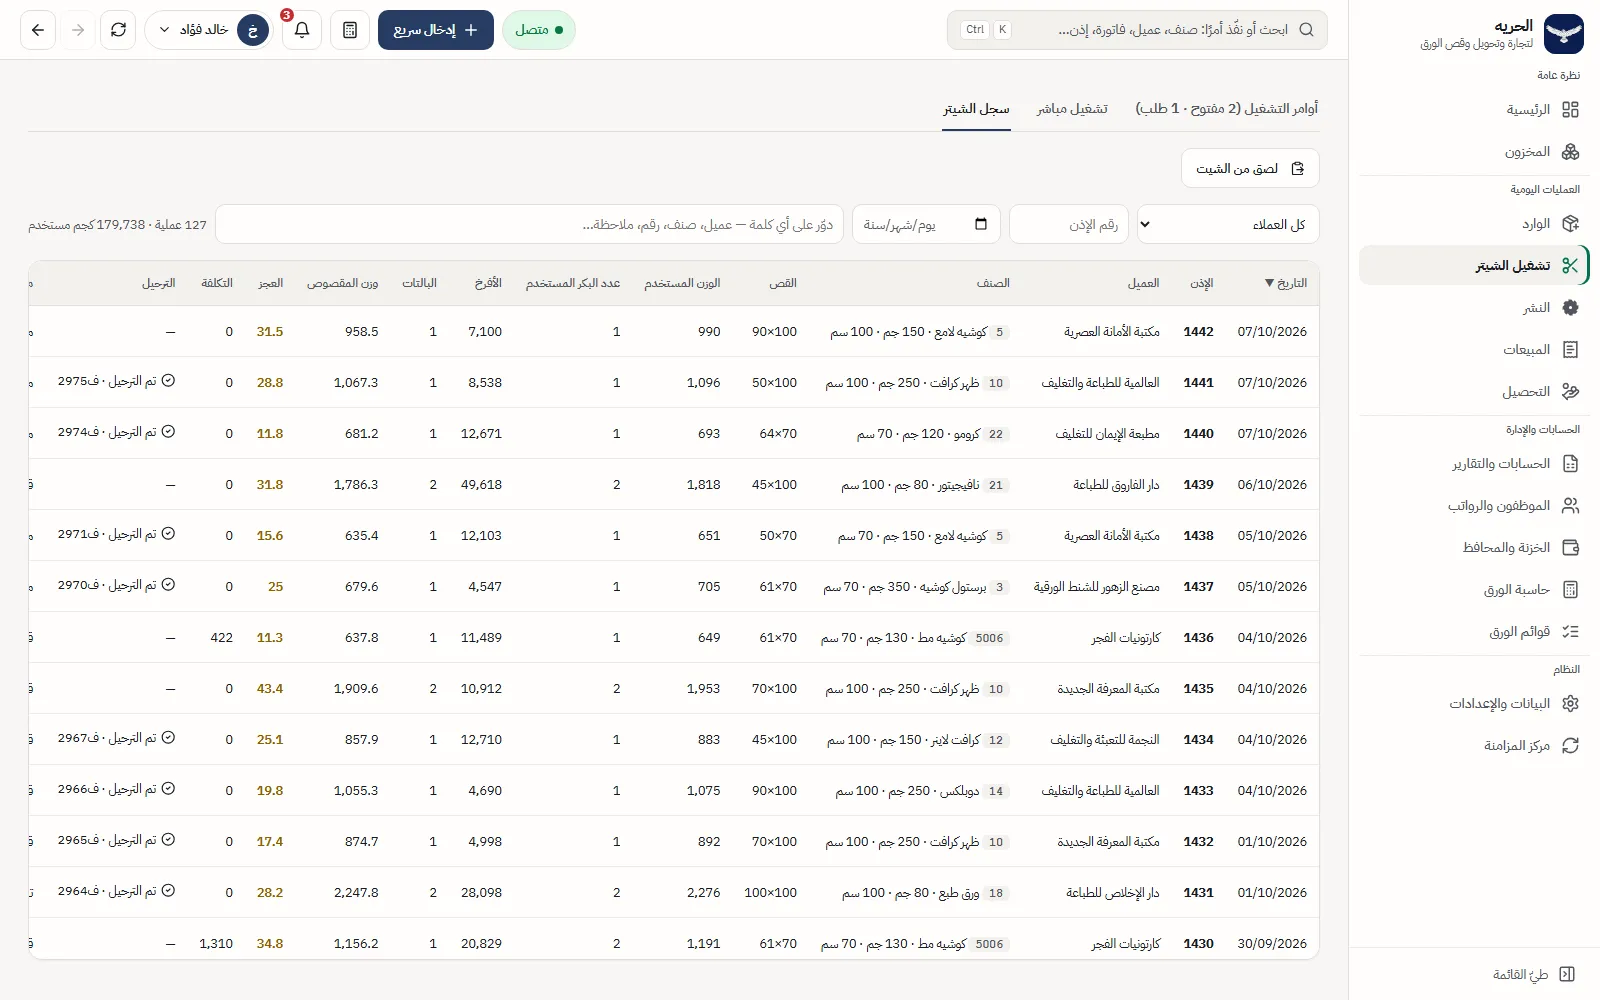Click customer دار الفاروق للطباعة
The height and width of the screenshot is (1000, 1600).
pos(1116,485)
